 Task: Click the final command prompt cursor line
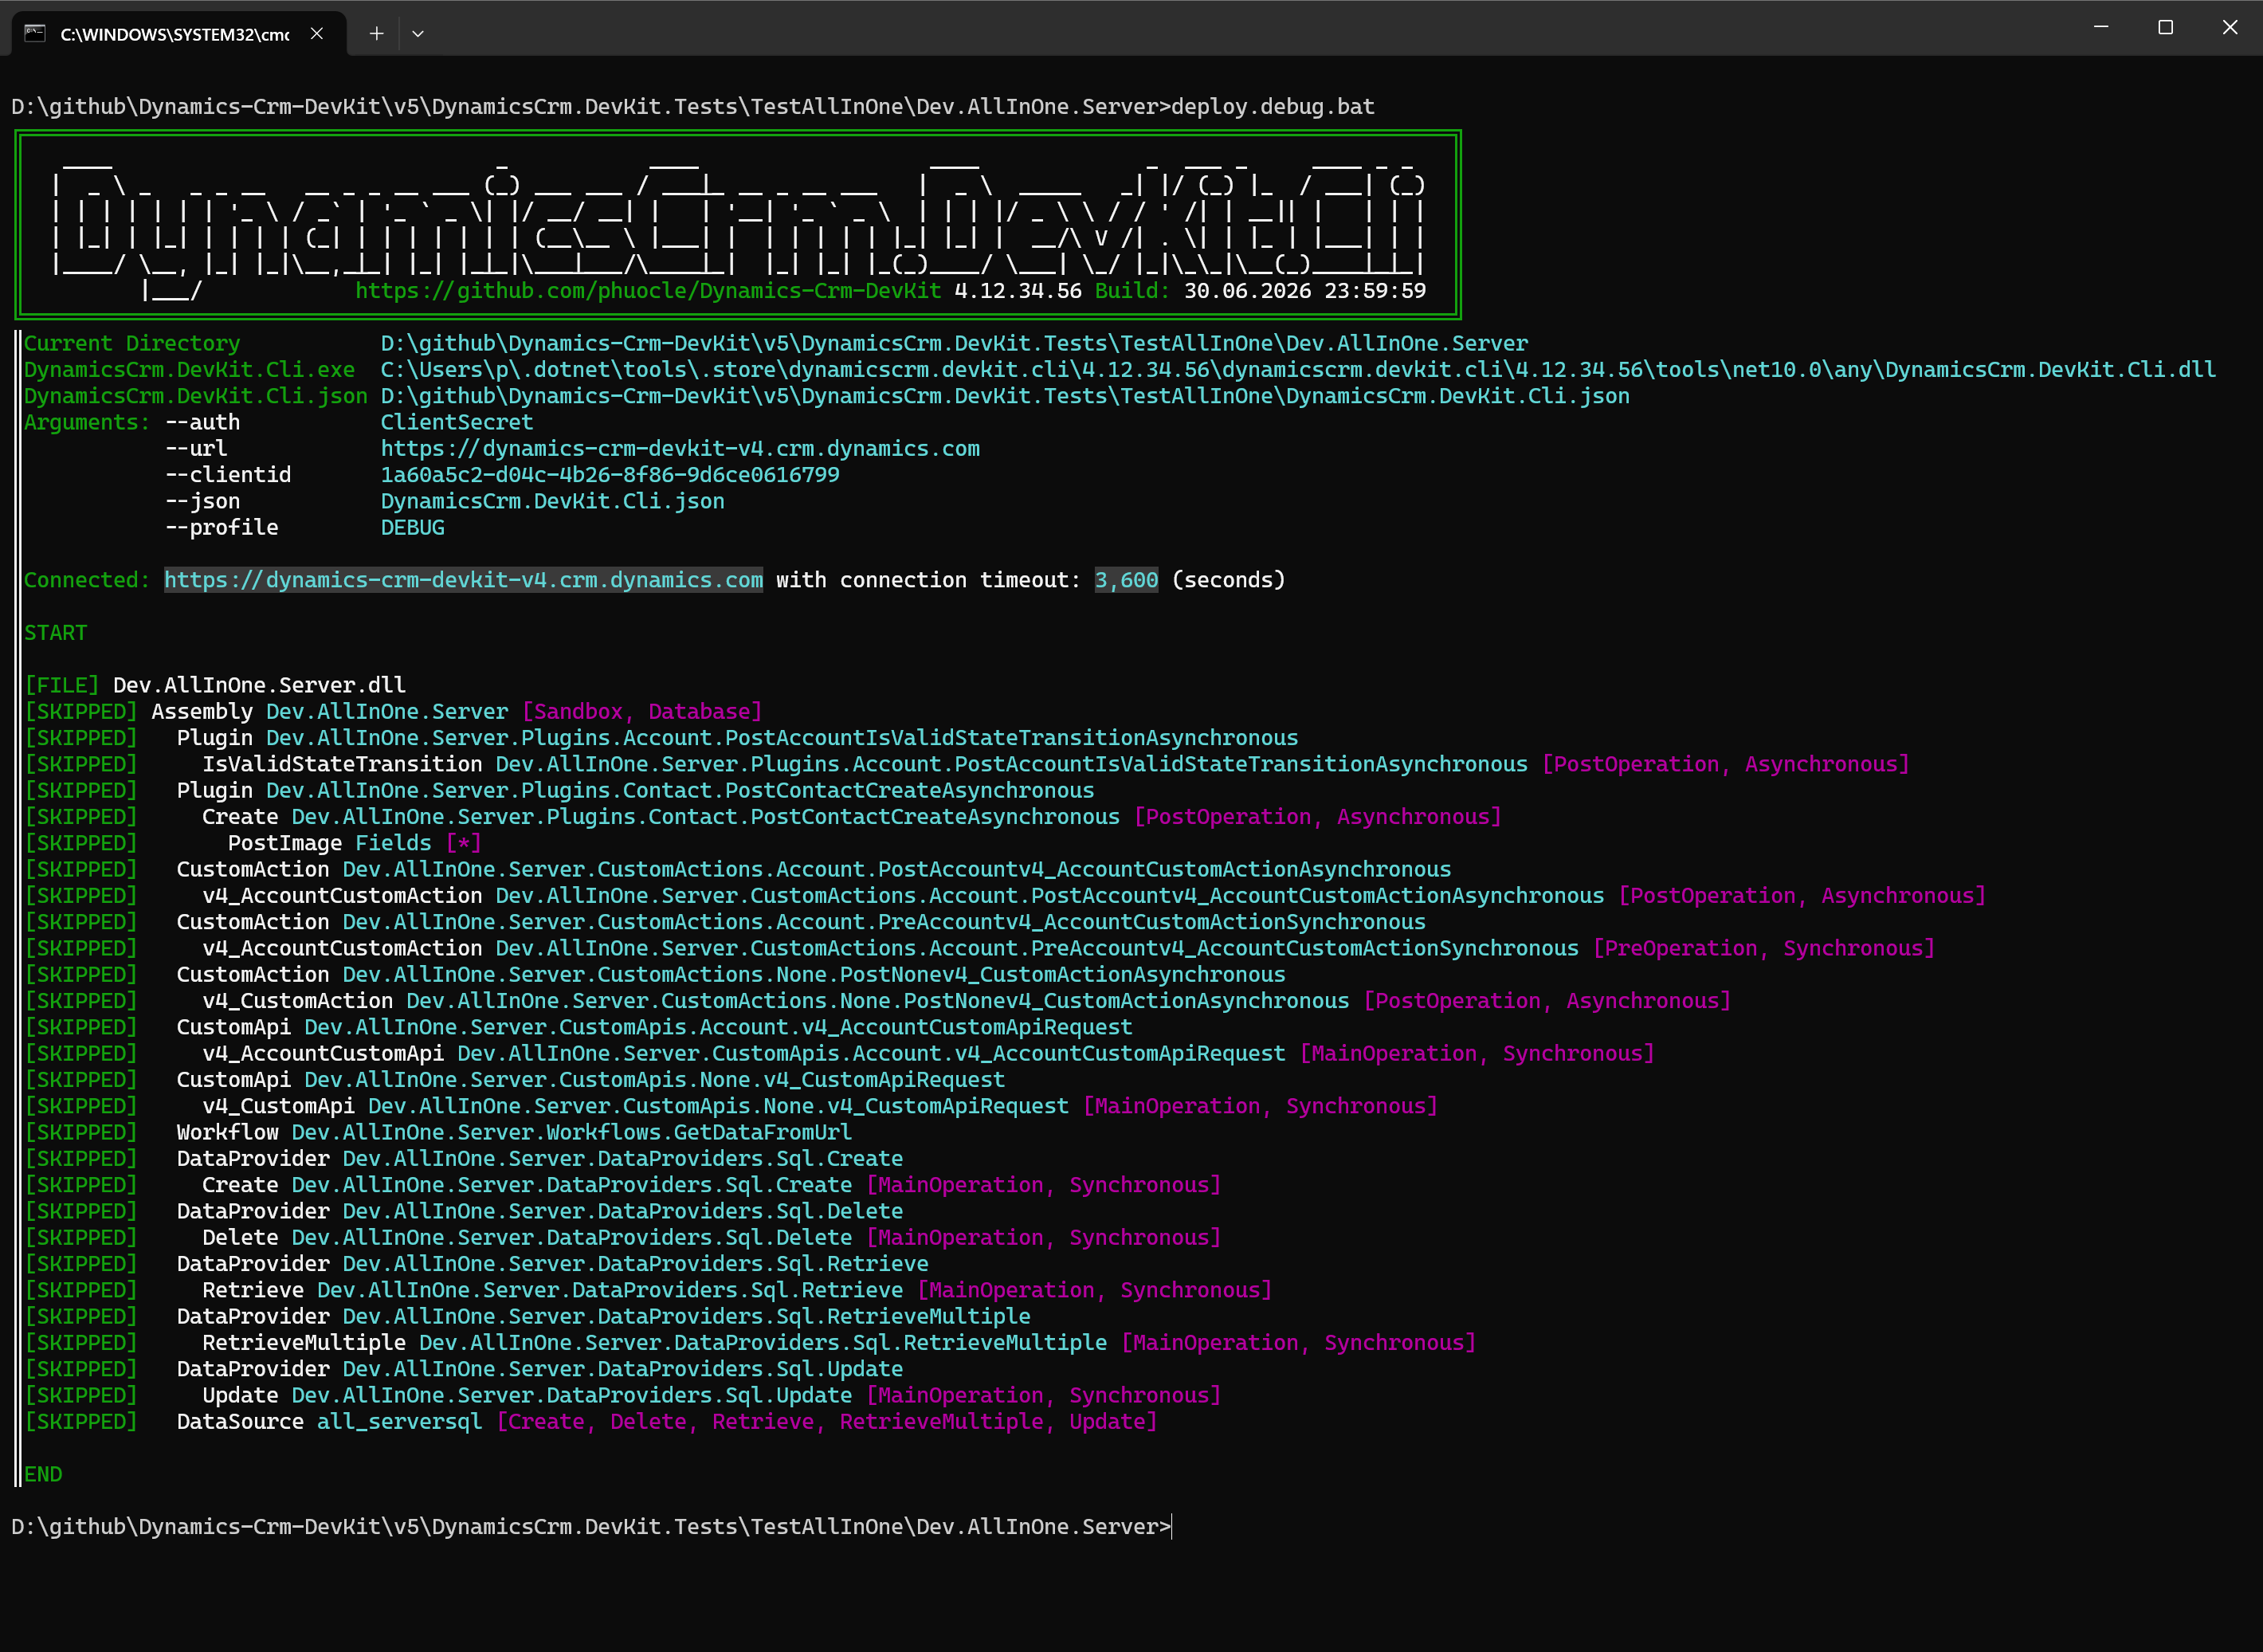click(x=591, y=1527)
